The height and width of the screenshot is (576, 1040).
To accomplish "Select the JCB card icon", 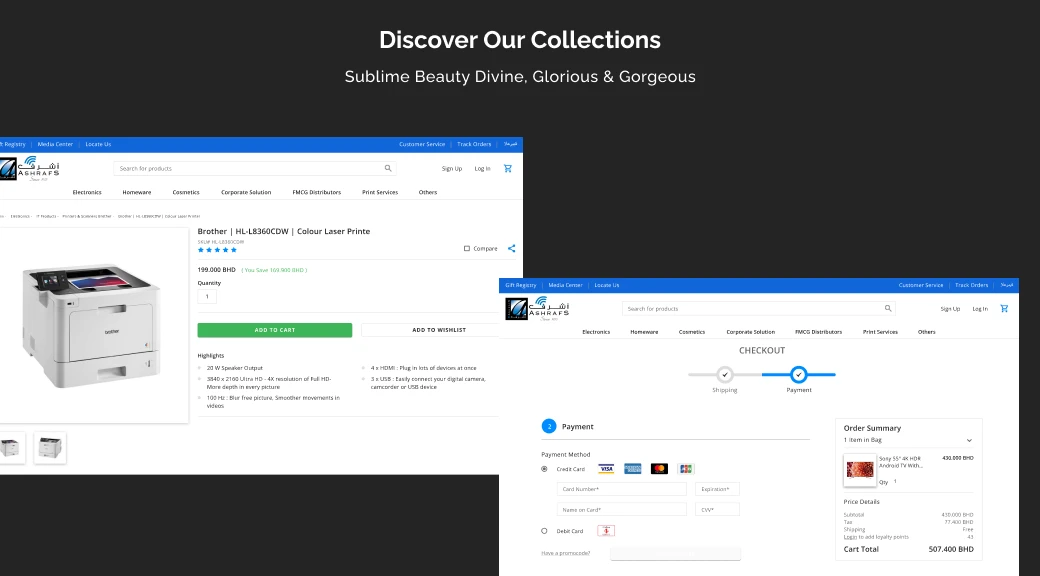I will tap(684, 468).
